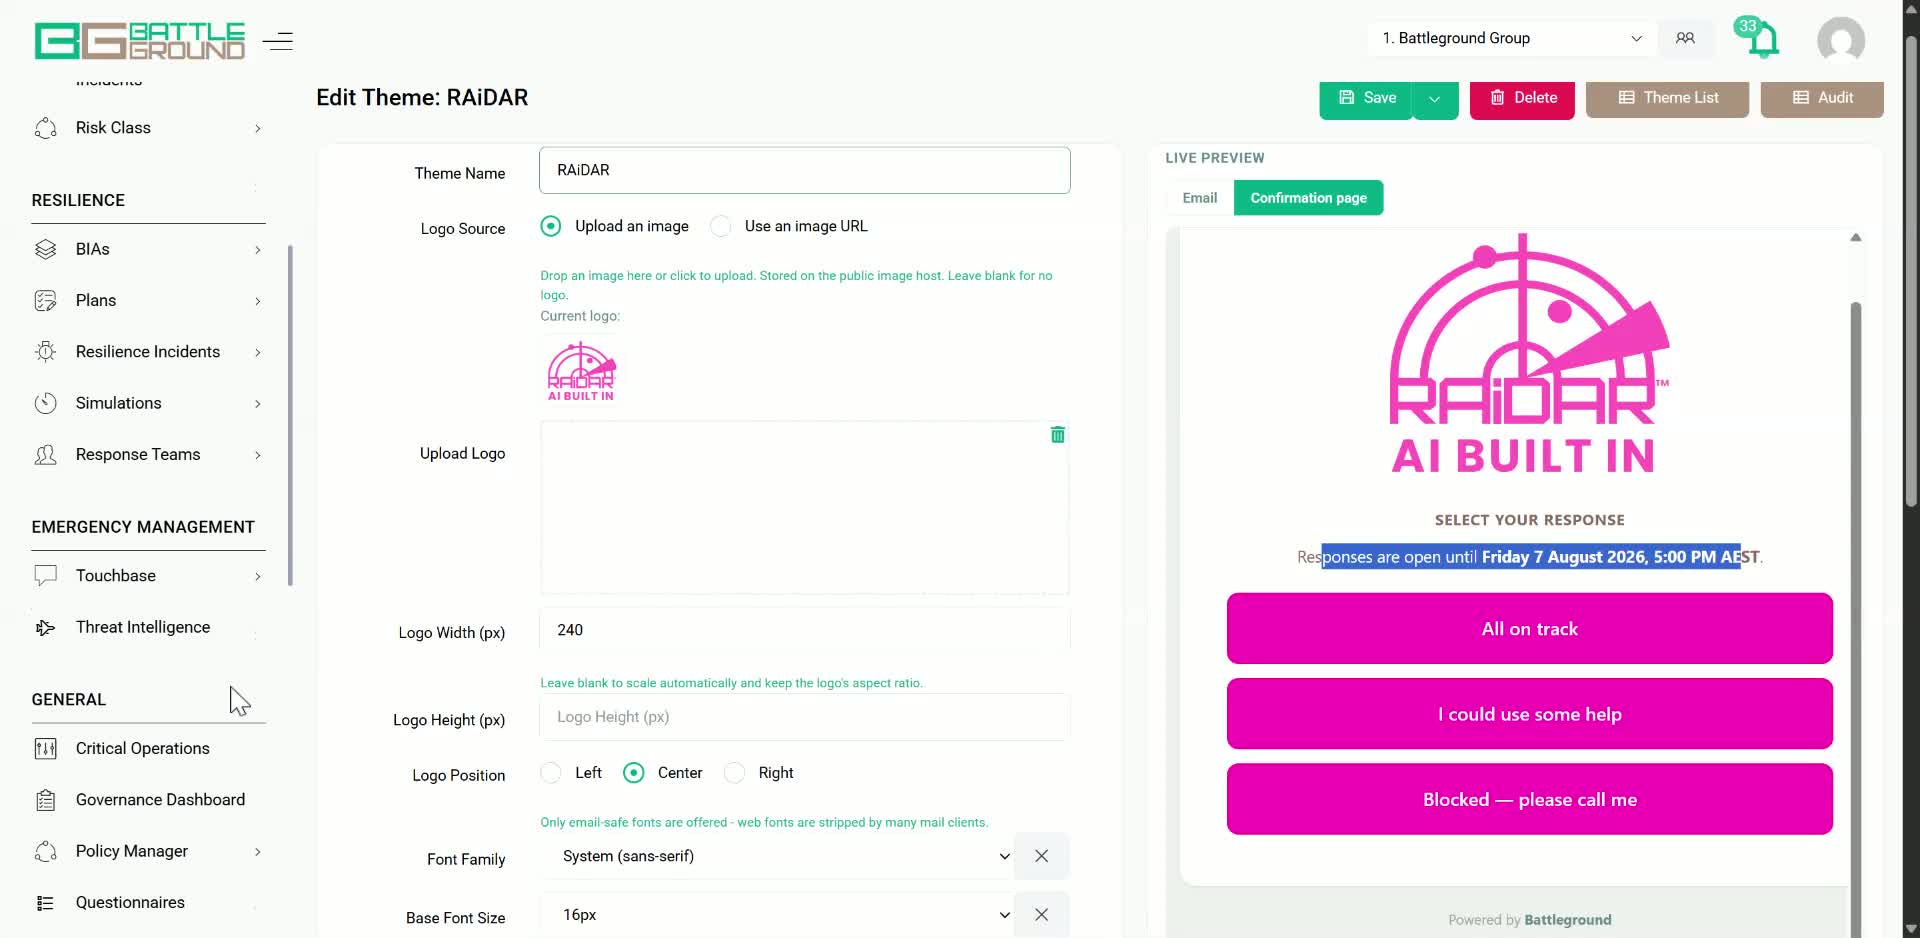
Task: Go to the Theme List
Action: click(x=1667, y=98)
